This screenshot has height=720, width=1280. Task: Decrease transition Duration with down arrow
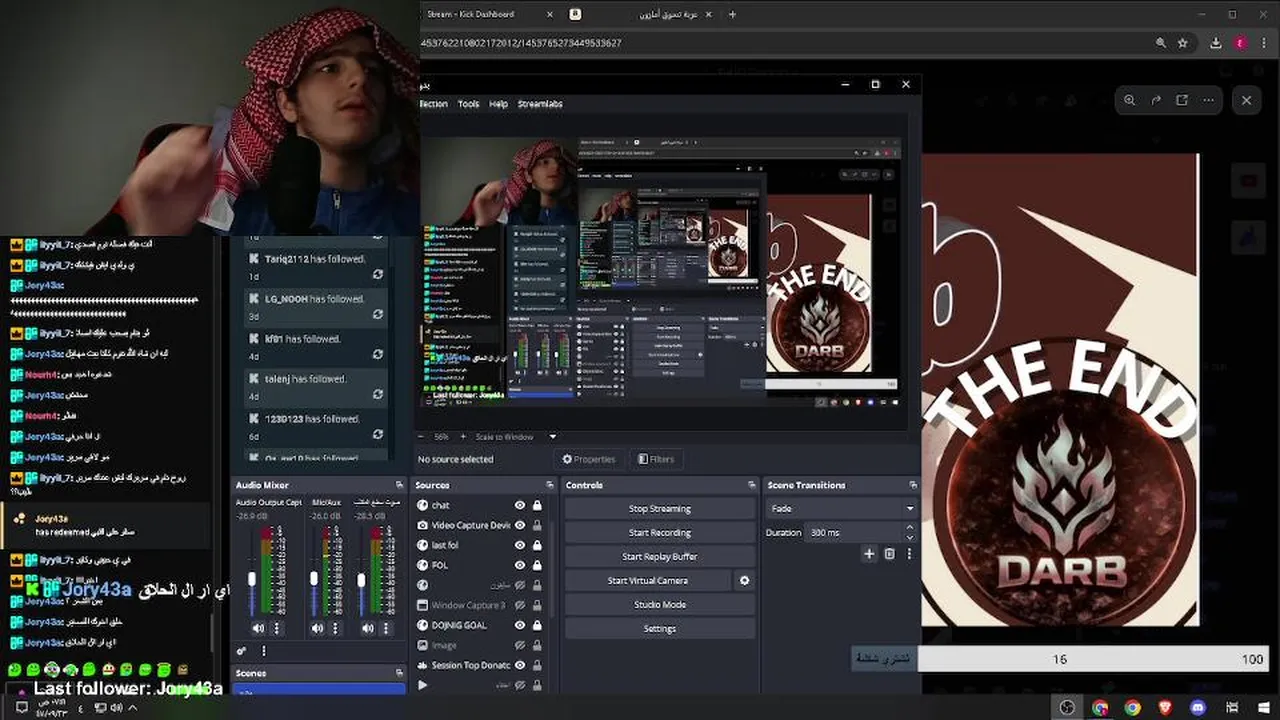click(910, 536)
